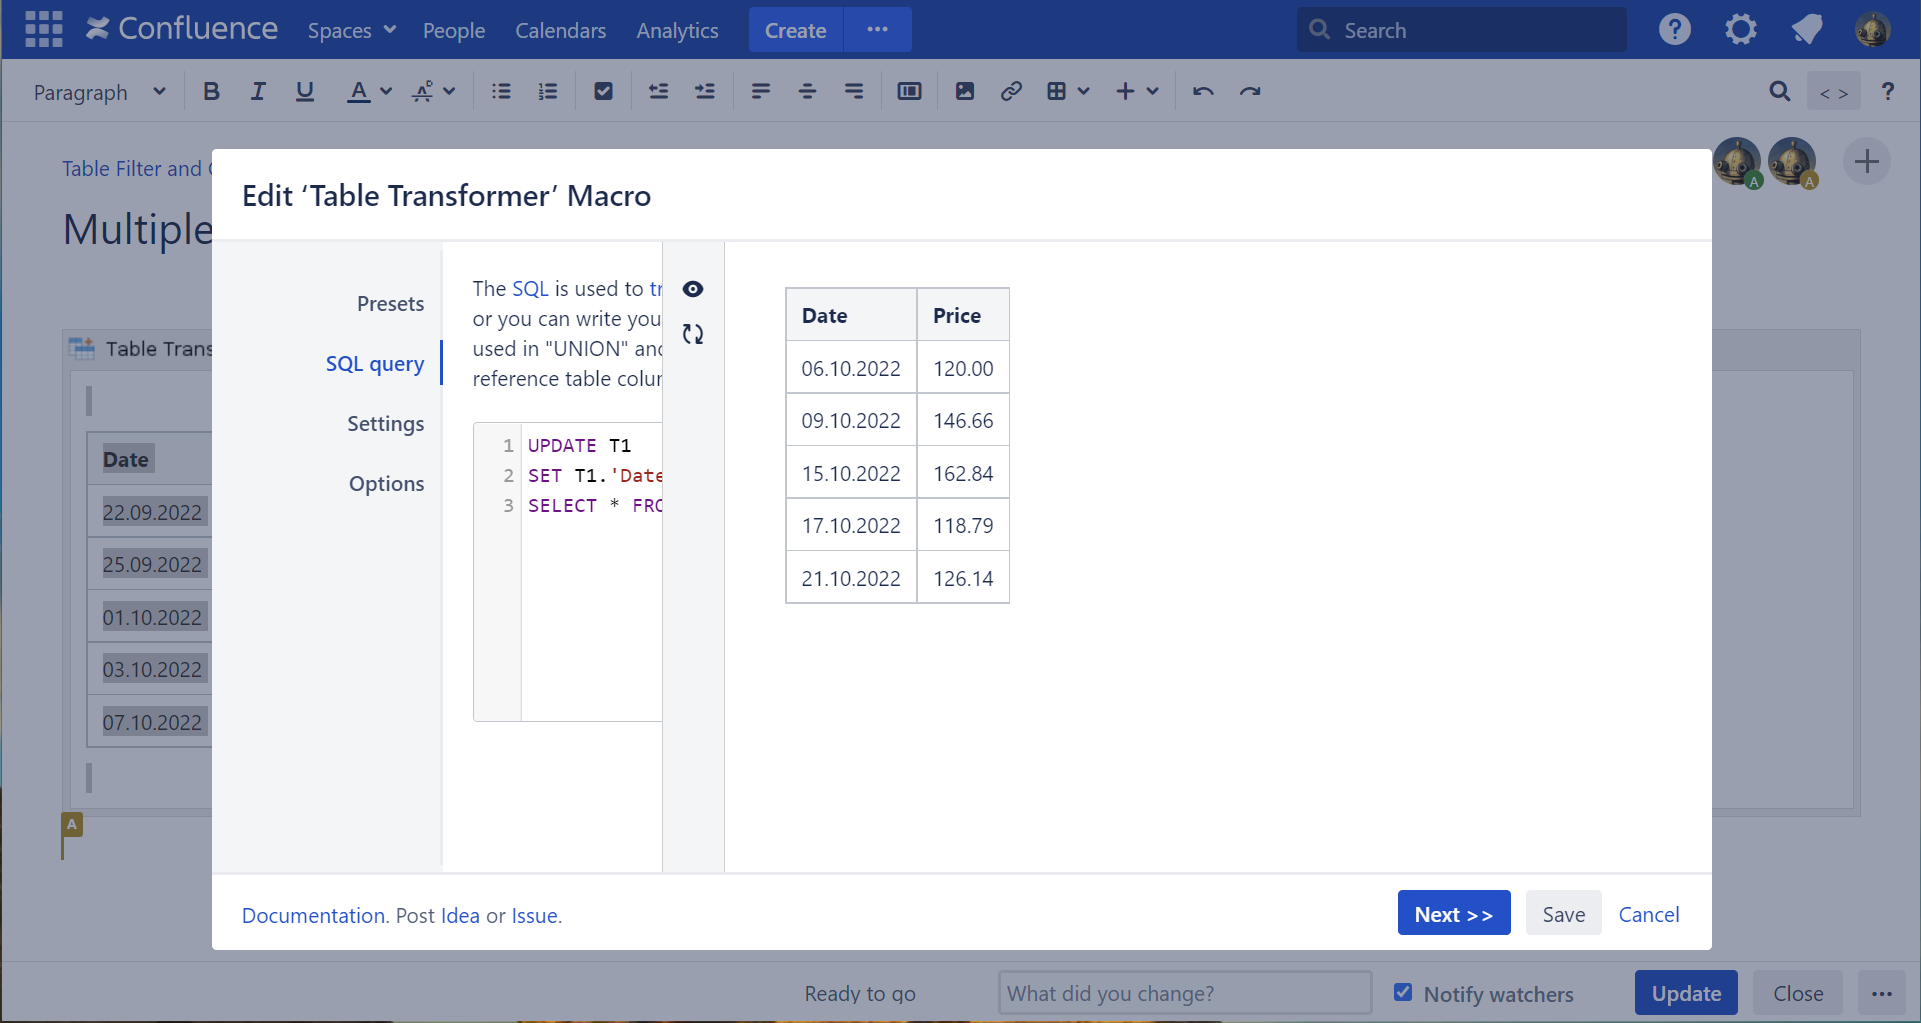Open editor help question mark
The width and height of the screenshot is (1921, 1023).
pyautogui.click(x=1888, y=92)
